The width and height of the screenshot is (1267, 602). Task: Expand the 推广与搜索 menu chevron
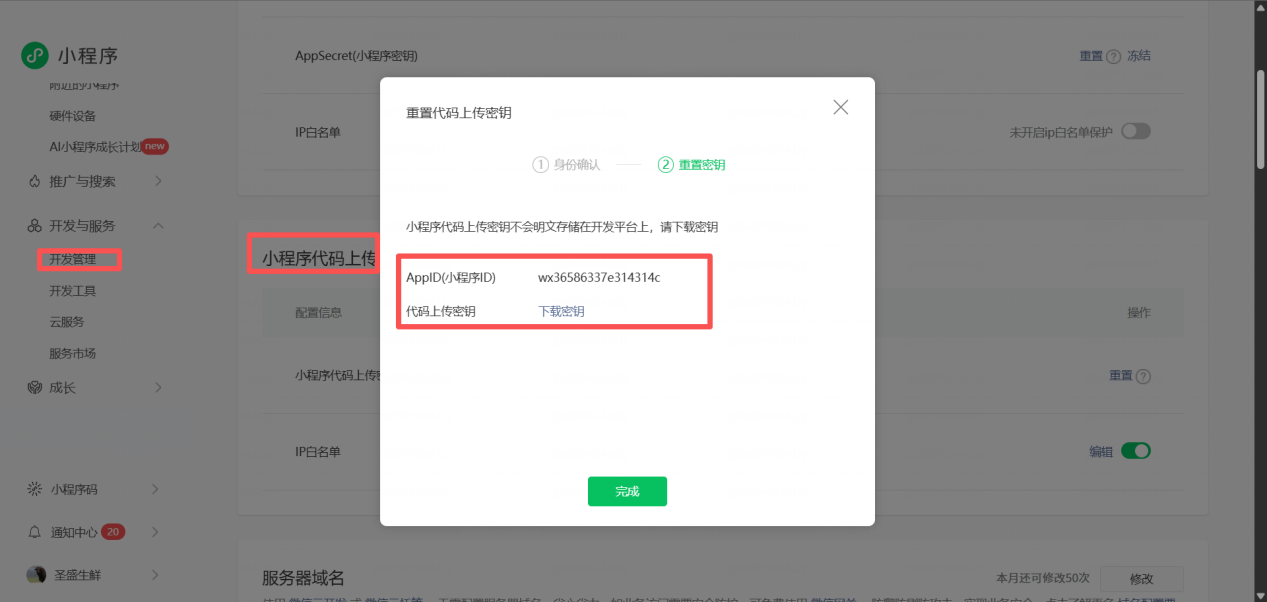158,182
